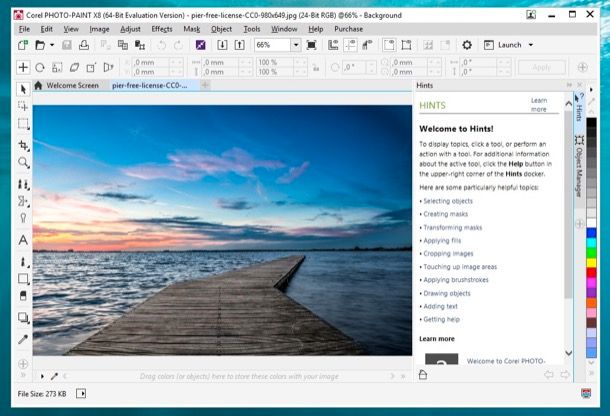Open the Mask menu
This screenshot has height=416, width=610.
[x=191, y=29]
